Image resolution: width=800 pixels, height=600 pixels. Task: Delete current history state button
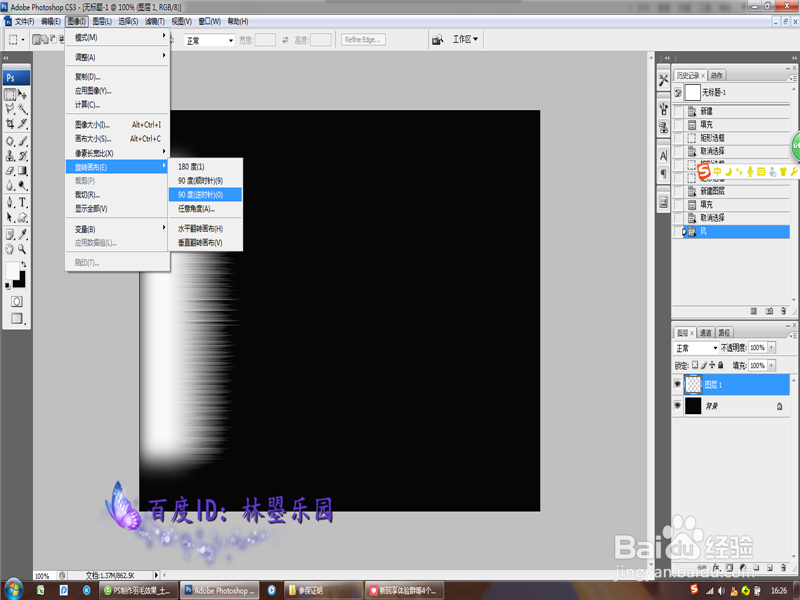coord(783,311)
